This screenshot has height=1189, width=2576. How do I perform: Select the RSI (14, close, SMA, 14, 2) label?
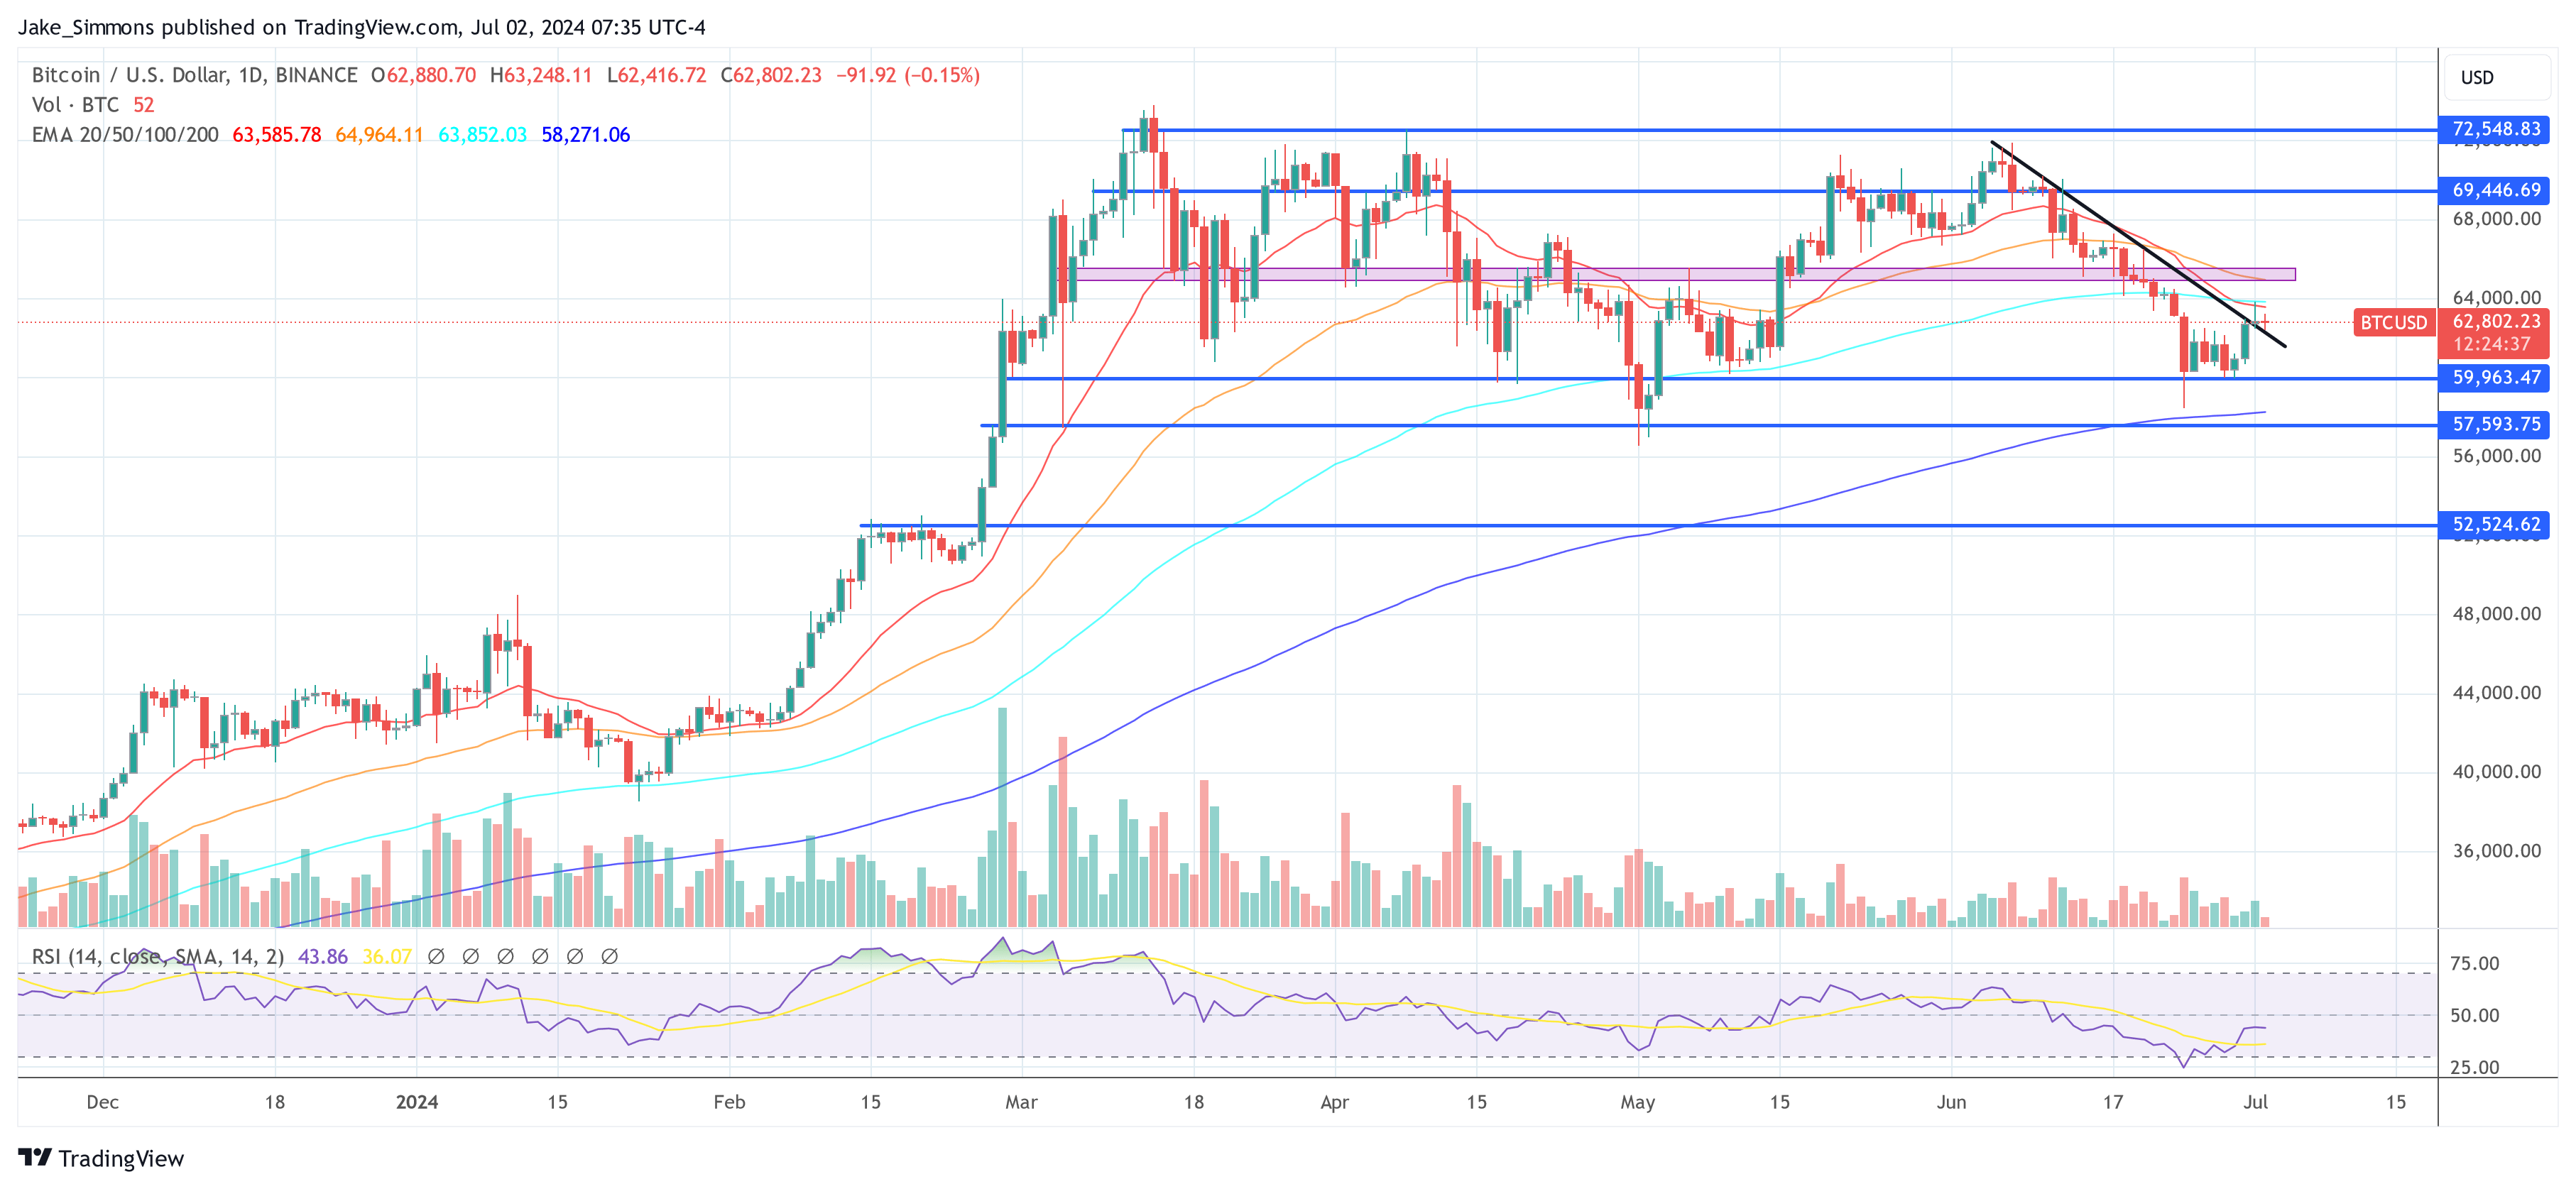(158, 957)
